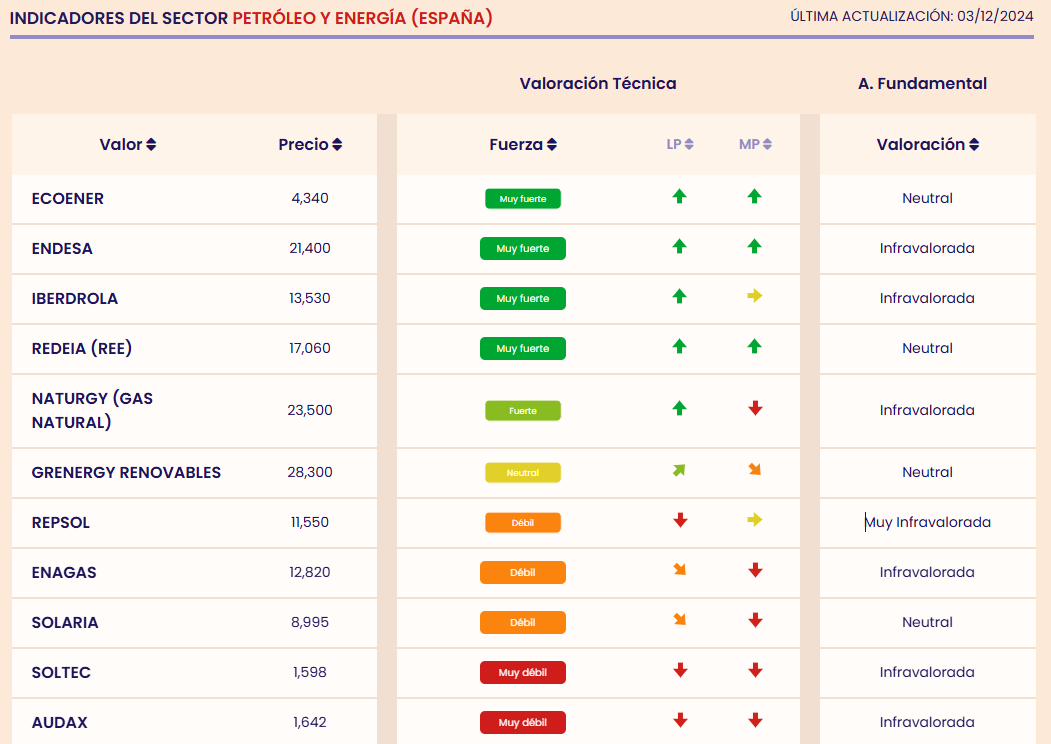
Task: Sort by the MP column header
Action: [755, 144]
